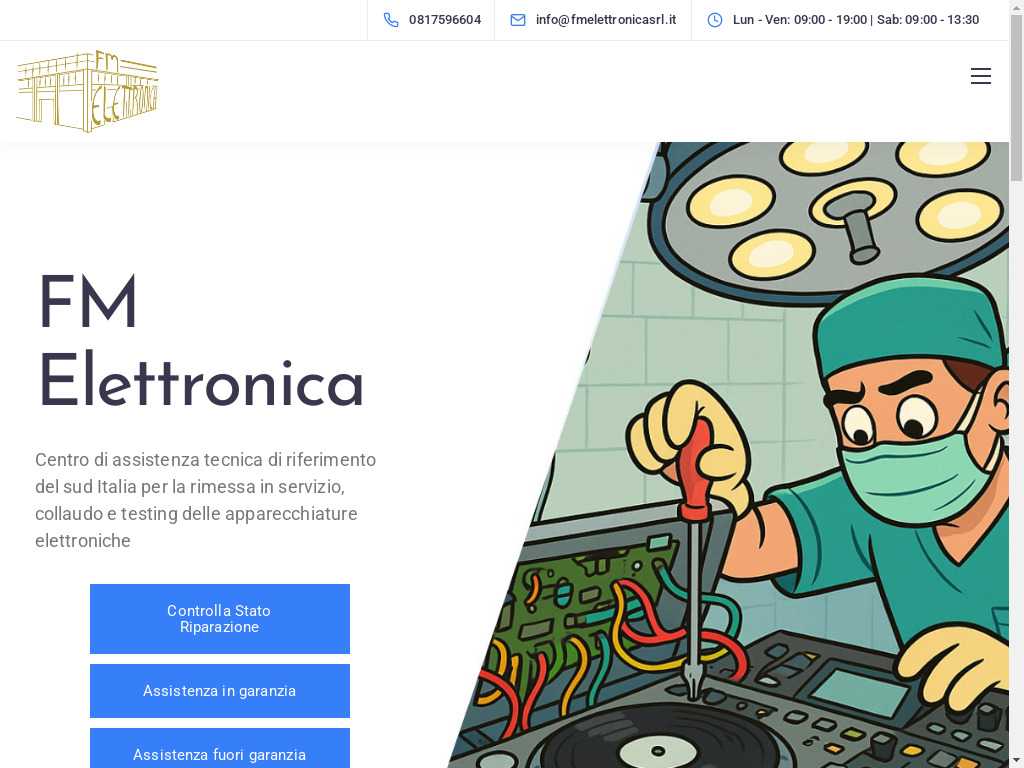Call phone number 0817596604
The width and height of the screenshot is (1024, 768).
(x=445, y=20)
